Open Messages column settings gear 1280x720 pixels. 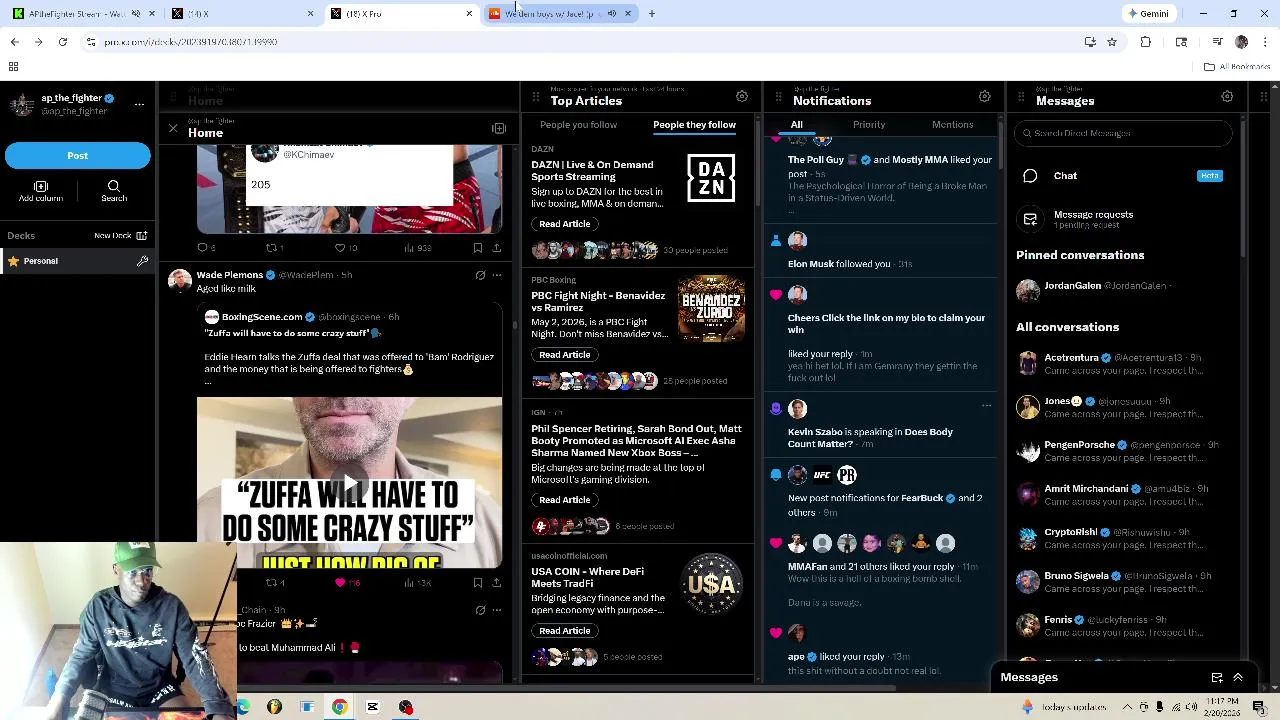coord(1227,97)
